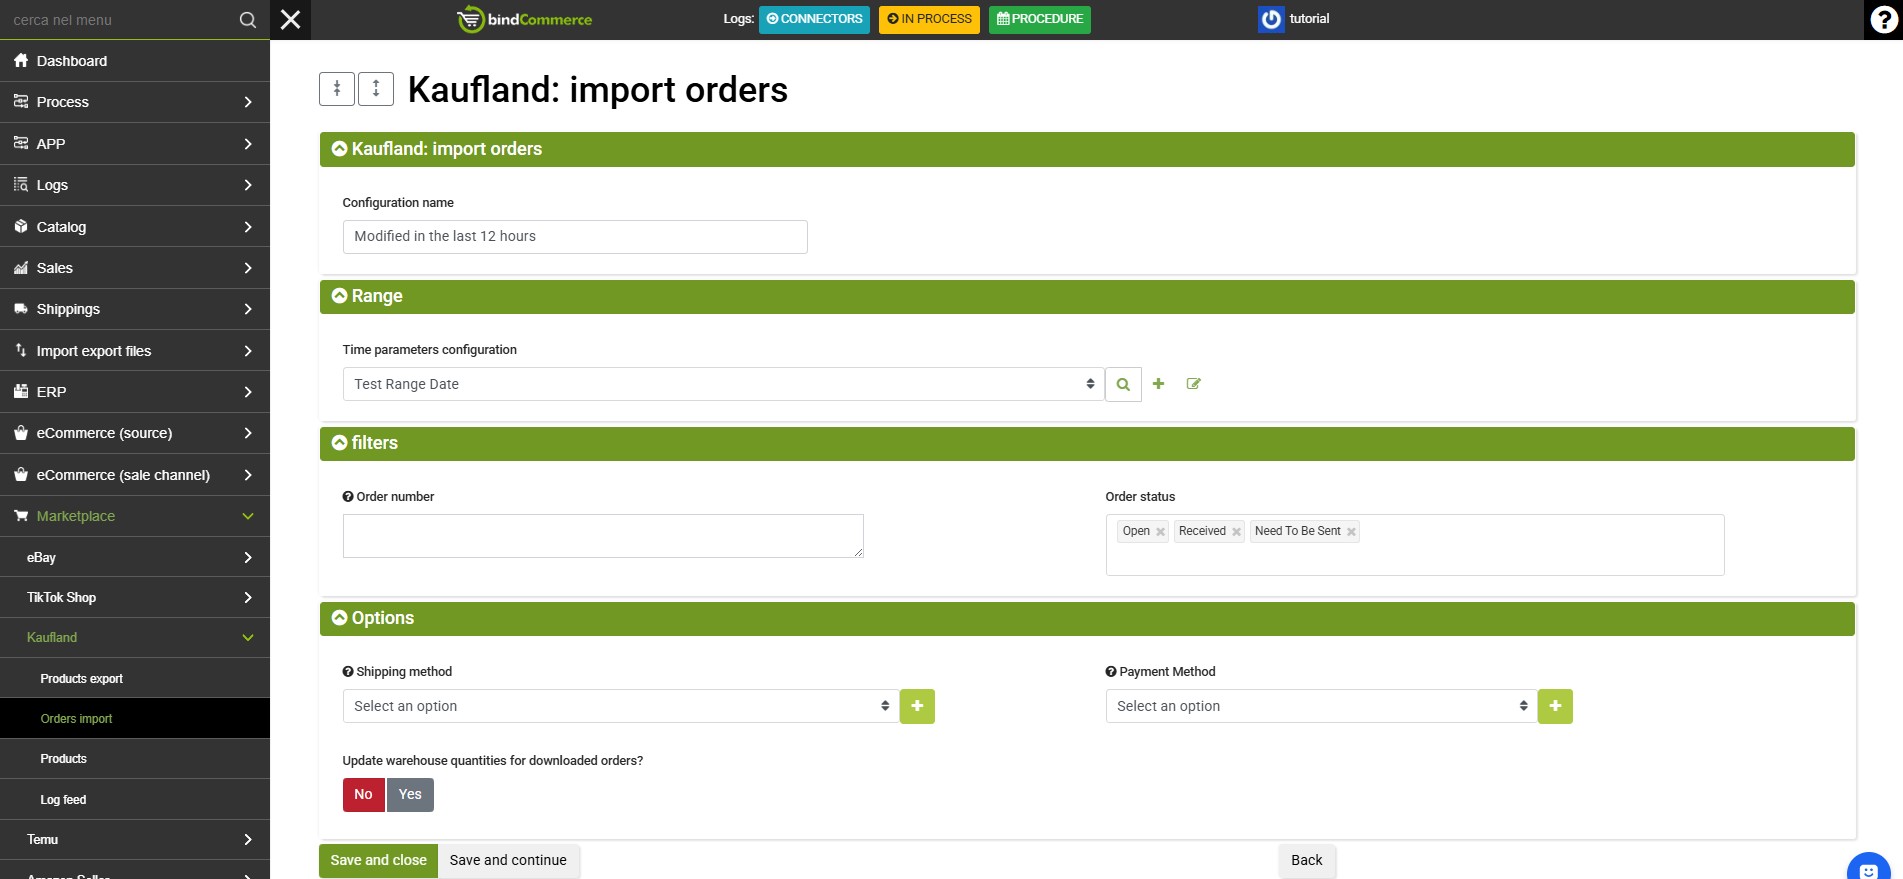Click the Save and close button
The height and width of the screenshot is (879, 1903).
(x=379, y=861)
